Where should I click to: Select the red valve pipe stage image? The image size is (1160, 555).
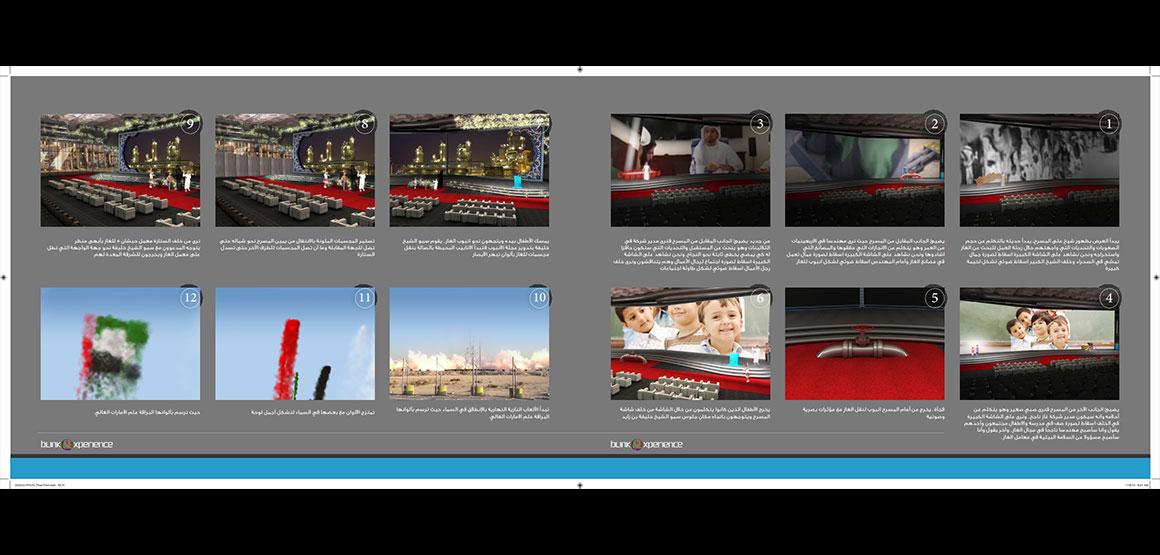(x=864, y=344)
